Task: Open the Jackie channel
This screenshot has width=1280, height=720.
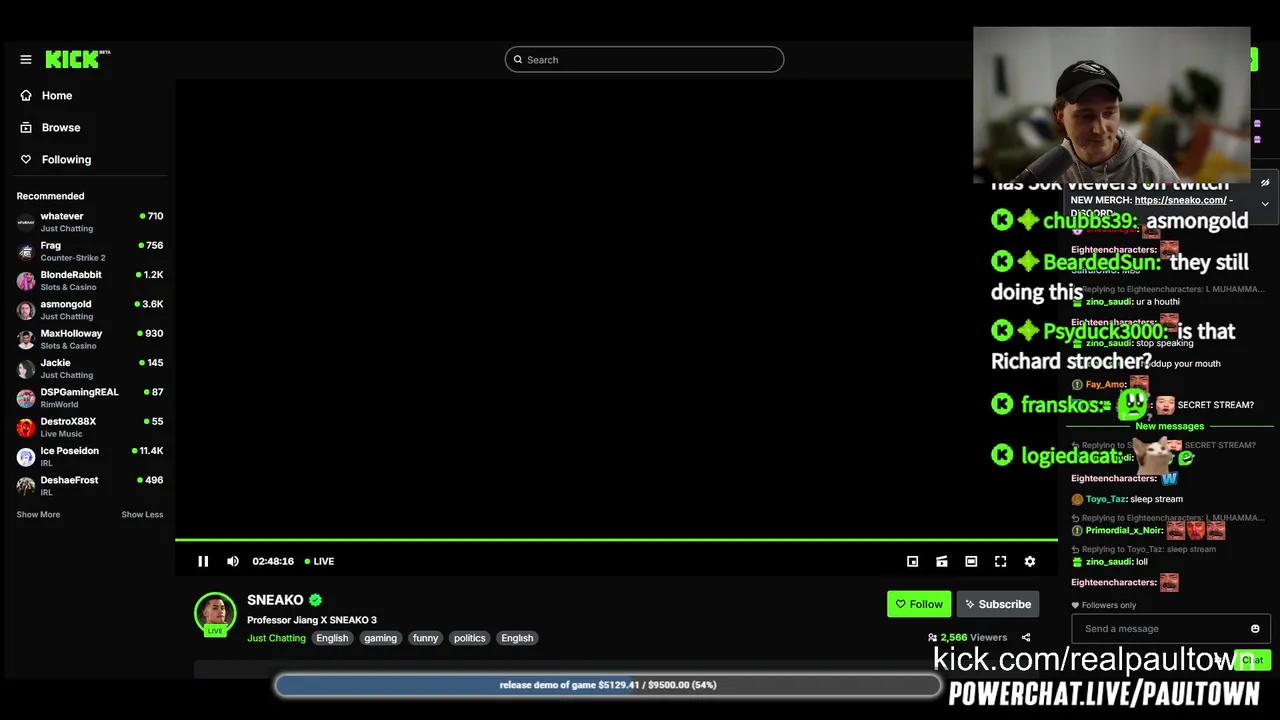Action: 90,369
